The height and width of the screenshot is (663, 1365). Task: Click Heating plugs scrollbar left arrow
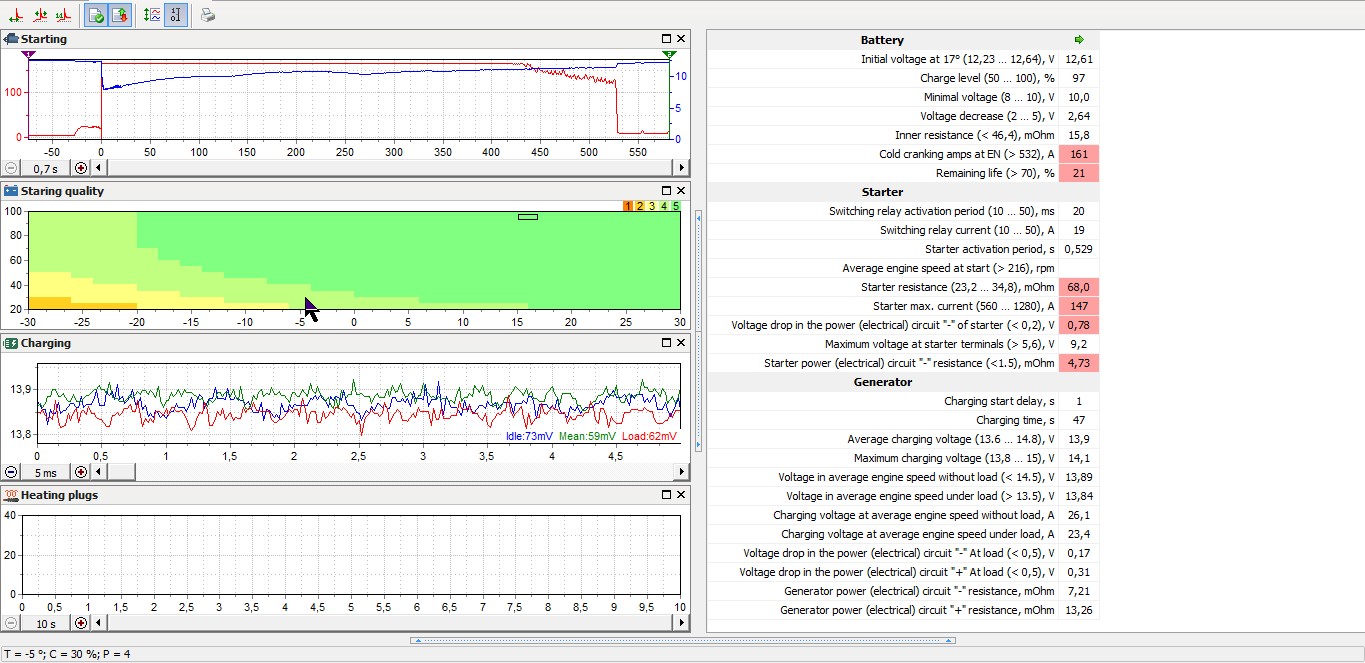click(x=98, y=623)
